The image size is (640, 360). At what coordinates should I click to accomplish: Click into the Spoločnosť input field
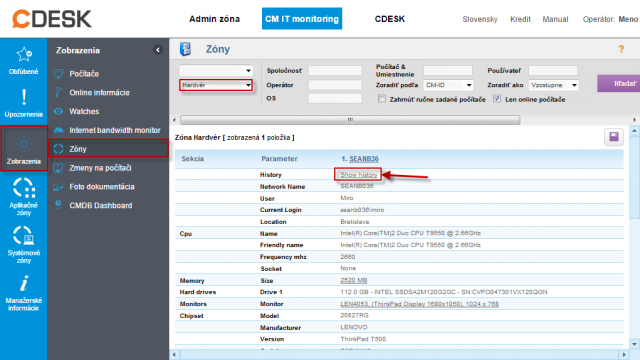pos(335,71)
